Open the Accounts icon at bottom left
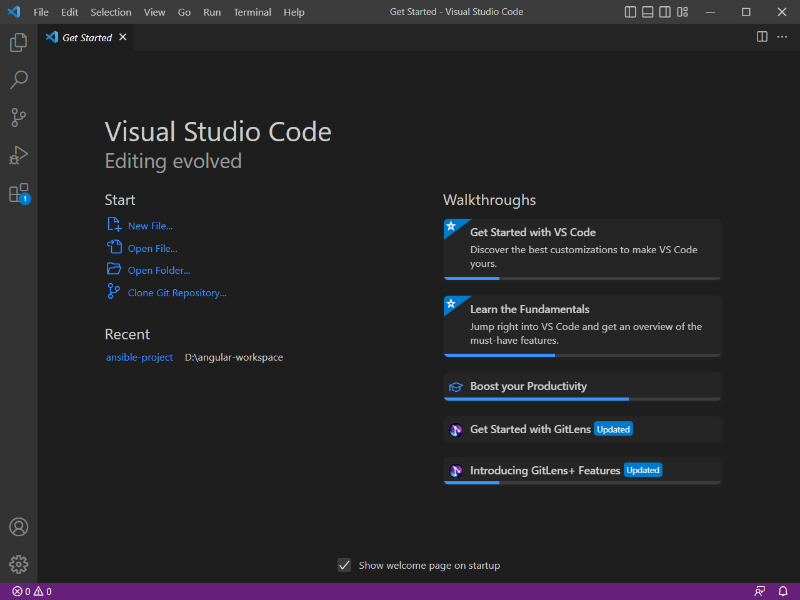This screenshot has height=600, width=800. point(18,527)
